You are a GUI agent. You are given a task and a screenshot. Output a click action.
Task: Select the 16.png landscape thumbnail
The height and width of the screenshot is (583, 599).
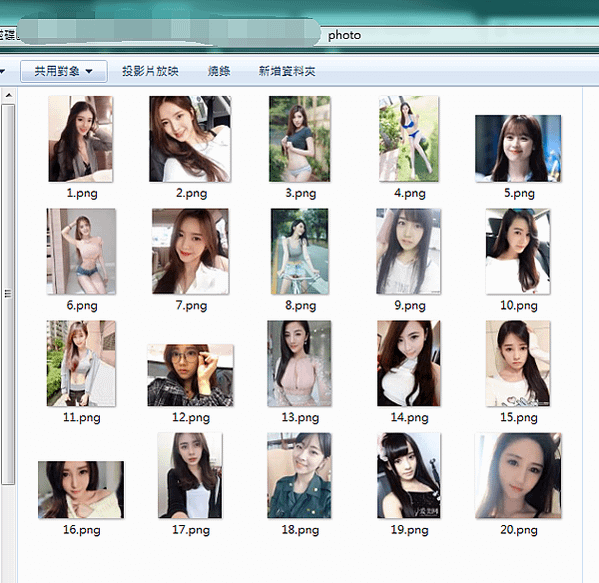[x=81, y=489]
